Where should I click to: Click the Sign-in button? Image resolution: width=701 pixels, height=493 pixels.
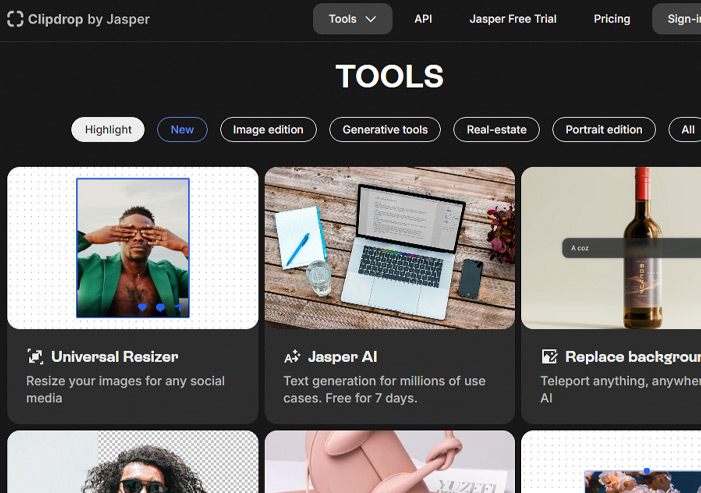point(677,19)
